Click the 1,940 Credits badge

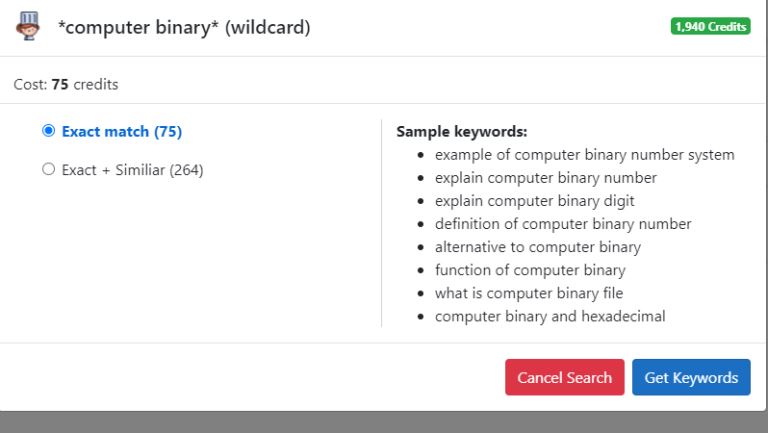coord(710,26)
